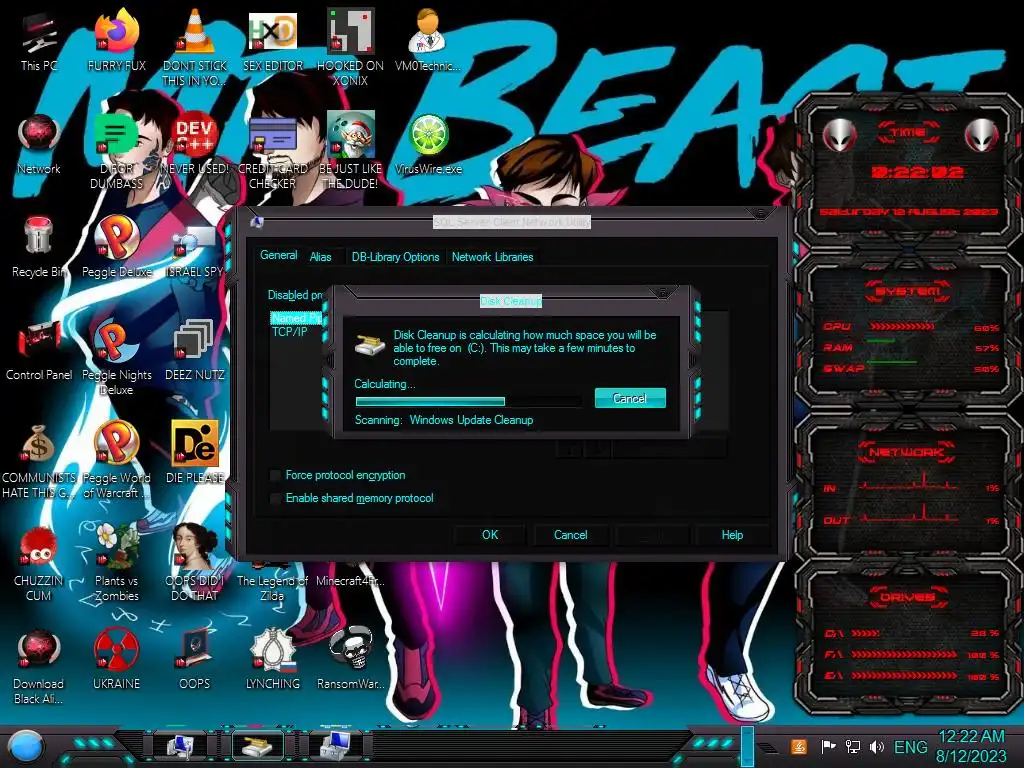Click OK in the Client Network Utility
The width and height of the screenshot is (1024, 768).
point(490,535)
